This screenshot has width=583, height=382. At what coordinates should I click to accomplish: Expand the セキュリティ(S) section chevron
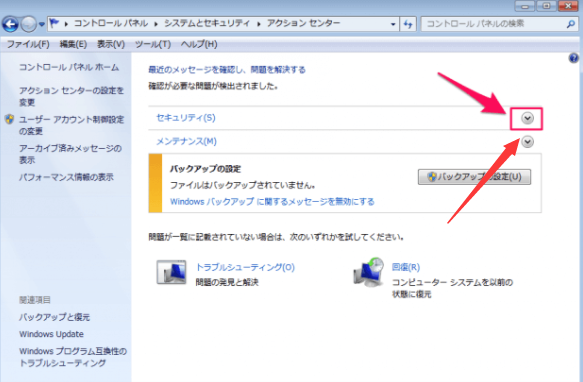tap(527, 118)
